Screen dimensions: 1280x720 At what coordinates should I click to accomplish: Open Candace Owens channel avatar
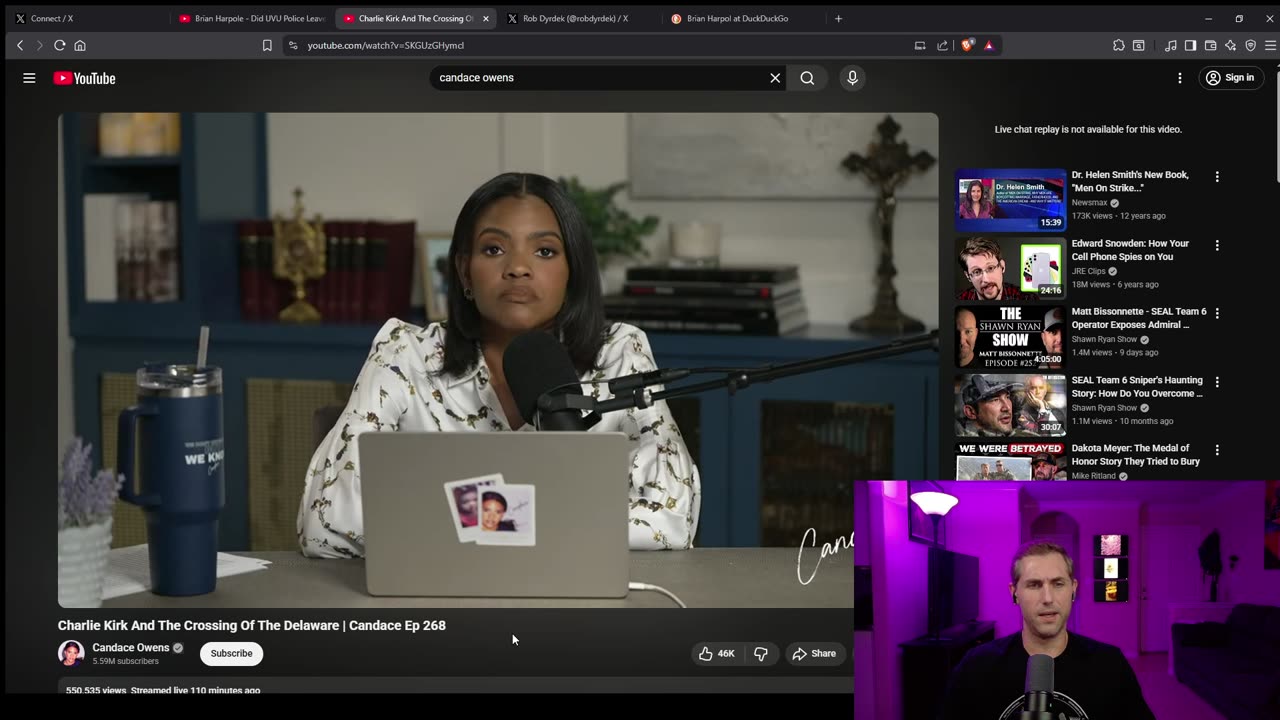click(71, 653)
